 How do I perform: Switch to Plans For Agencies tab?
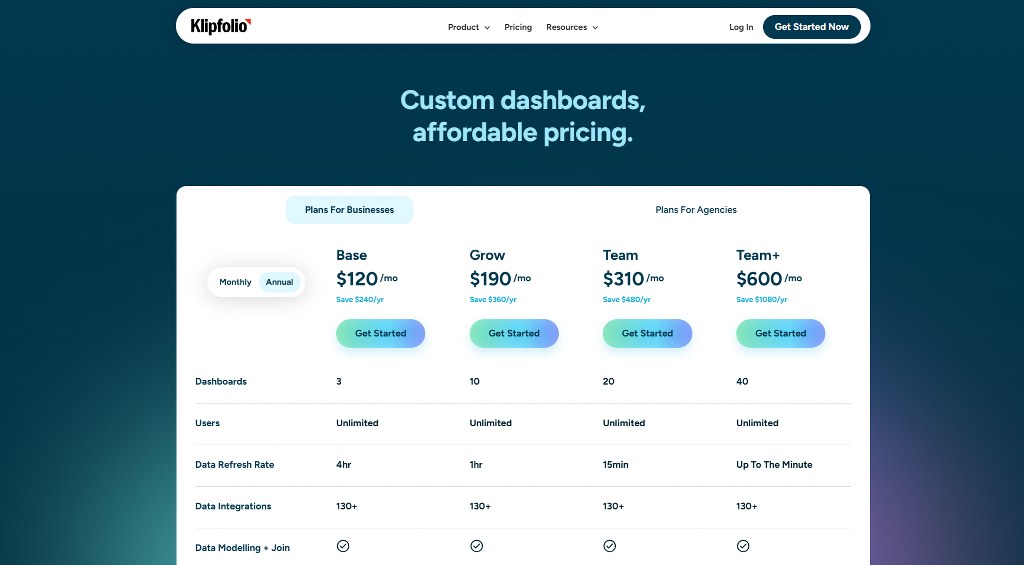tap(696, 210)
